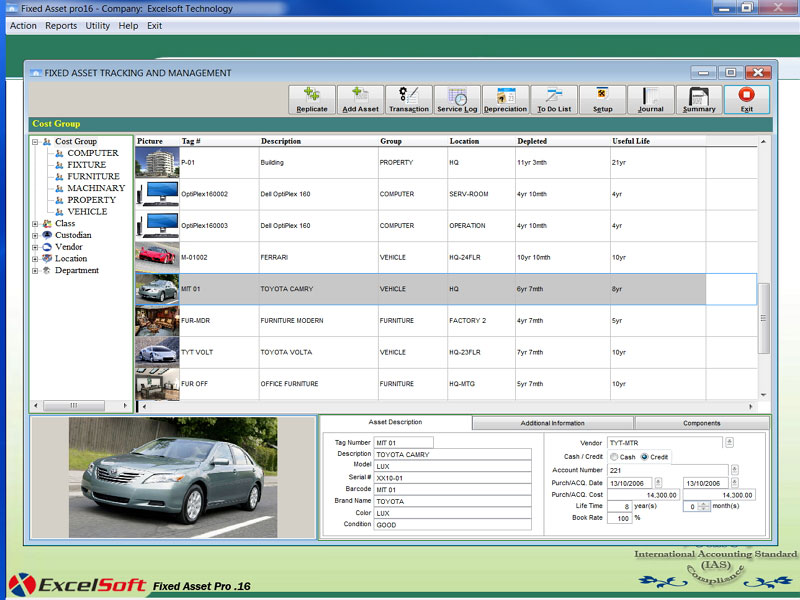Select the OFFICE FURNITURE asset row
The width and height of the screenshot is (800, 600).
coord(446,384)
